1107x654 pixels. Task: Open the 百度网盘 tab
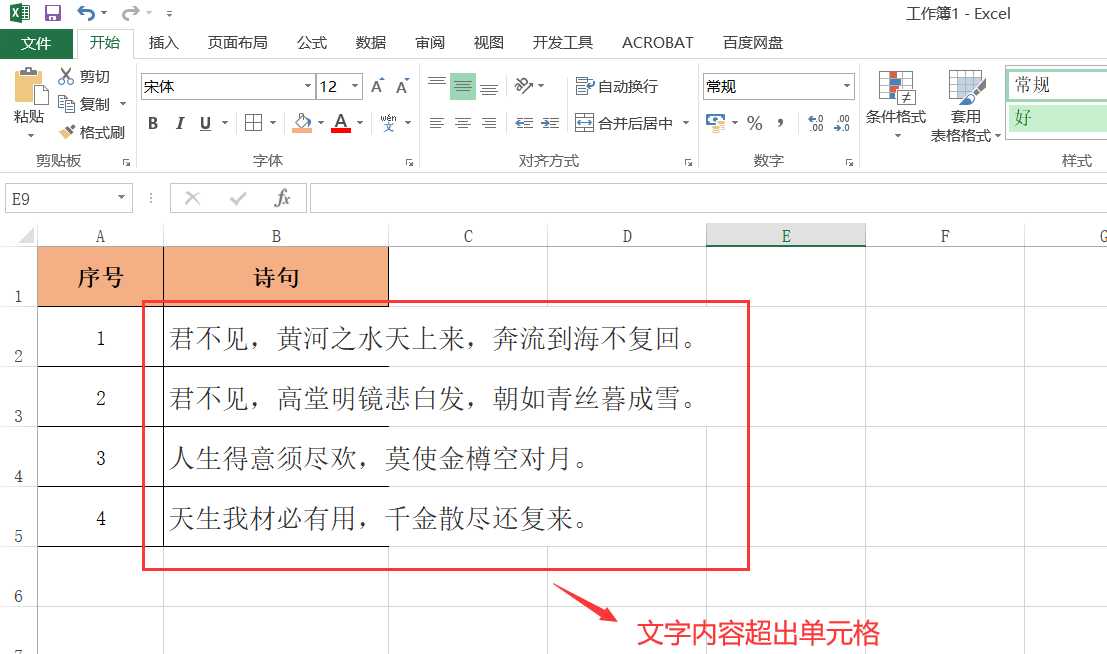pyautogui.click(x=753, y=43)
